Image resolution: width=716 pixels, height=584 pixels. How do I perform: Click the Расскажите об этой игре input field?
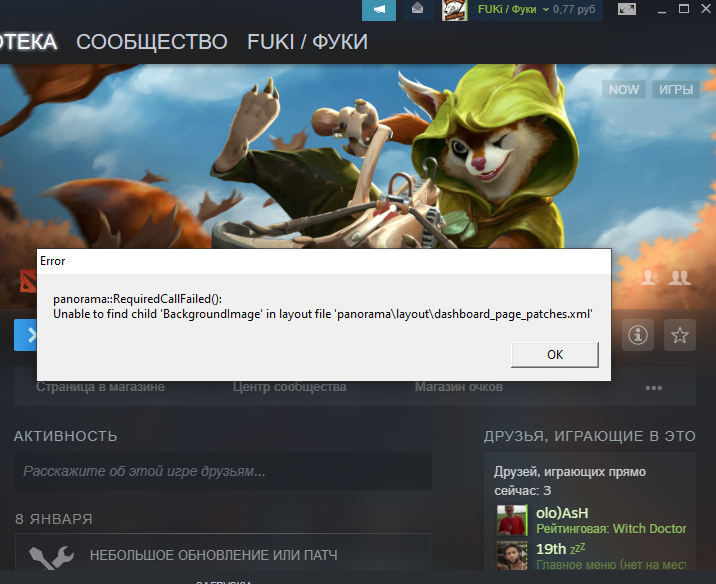pyautogui.click(x=223, y=471)
